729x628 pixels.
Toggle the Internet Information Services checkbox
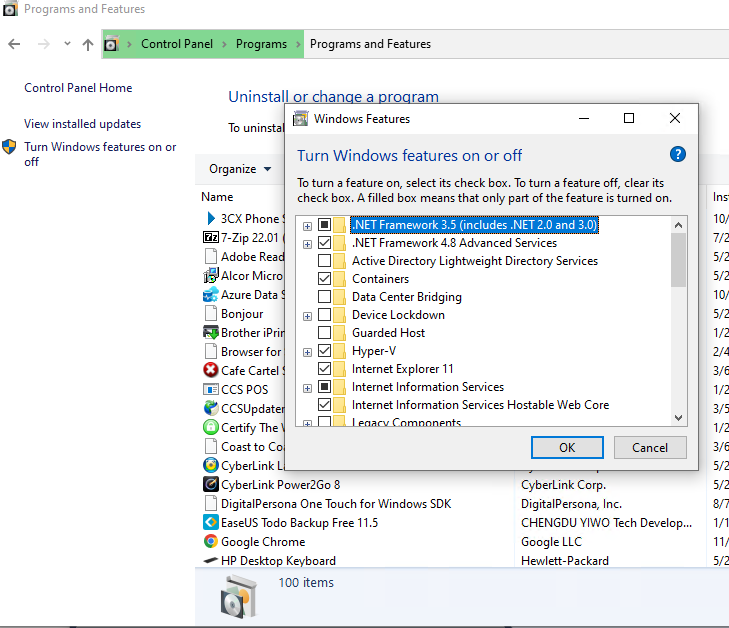coord(325,387)
